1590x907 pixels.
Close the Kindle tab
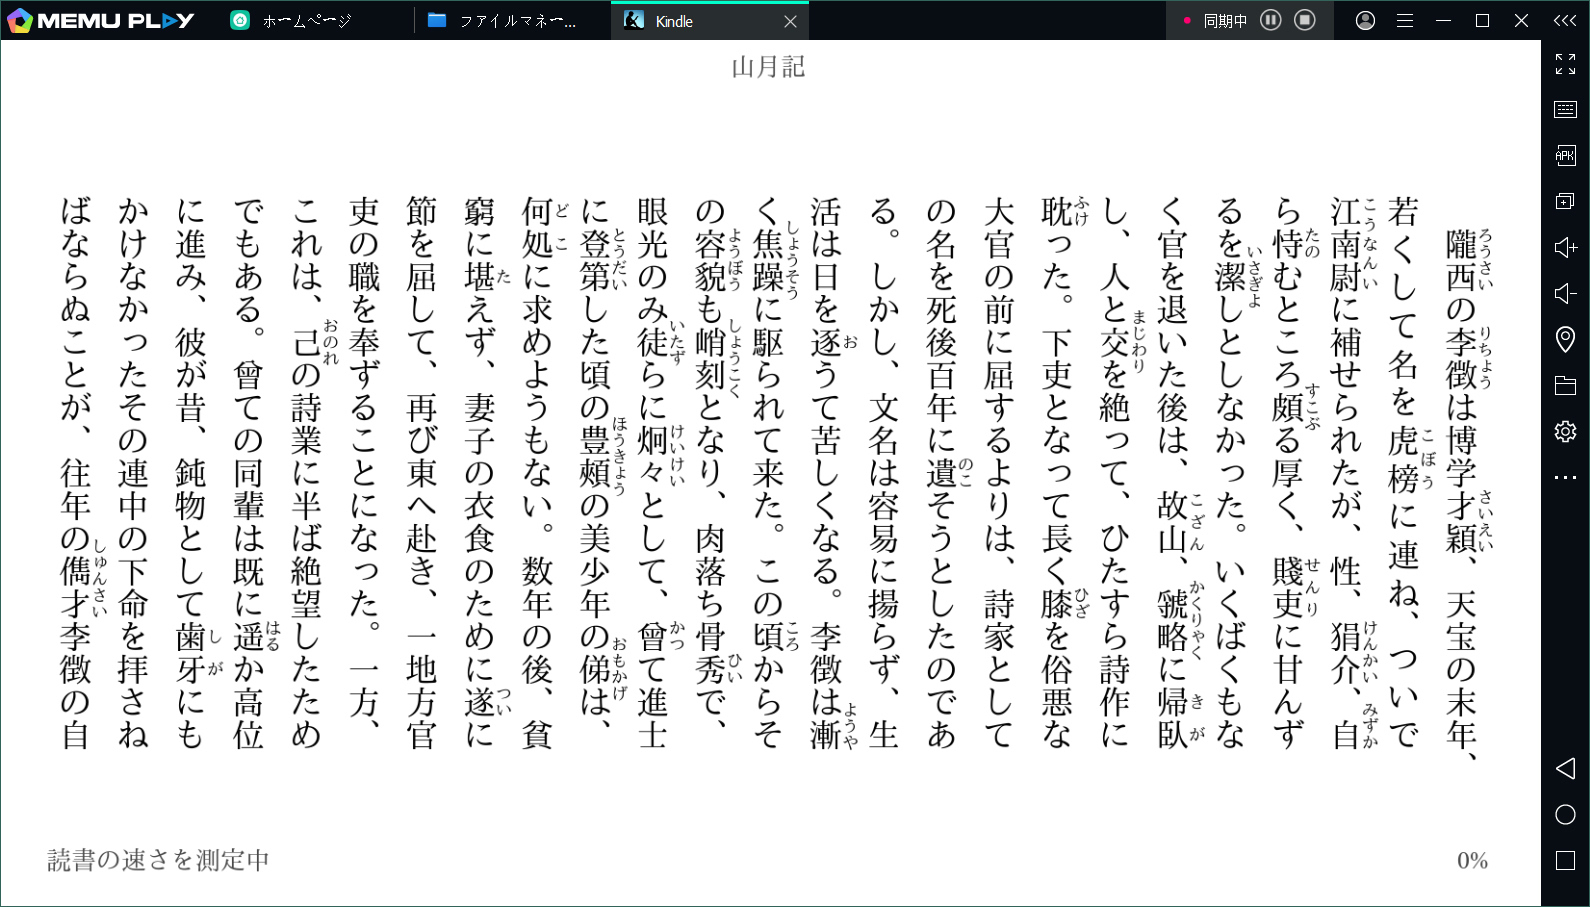(x=790, y=21)
